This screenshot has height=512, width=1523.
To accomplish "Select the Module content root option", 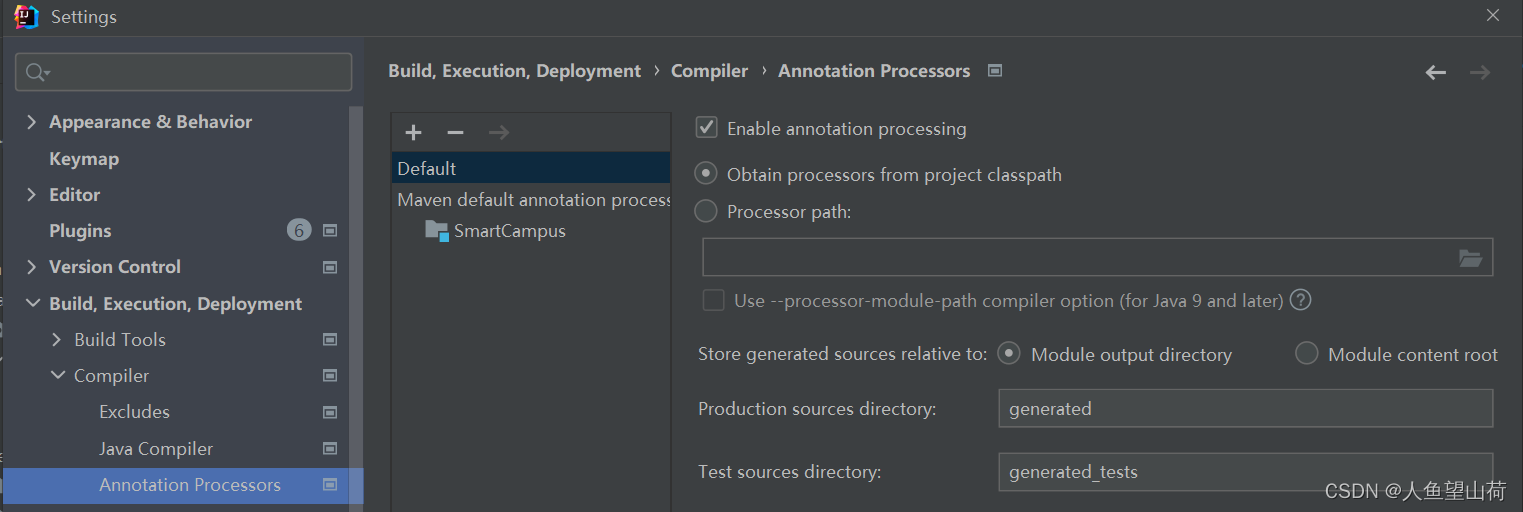I will (x=1306, y=354).
